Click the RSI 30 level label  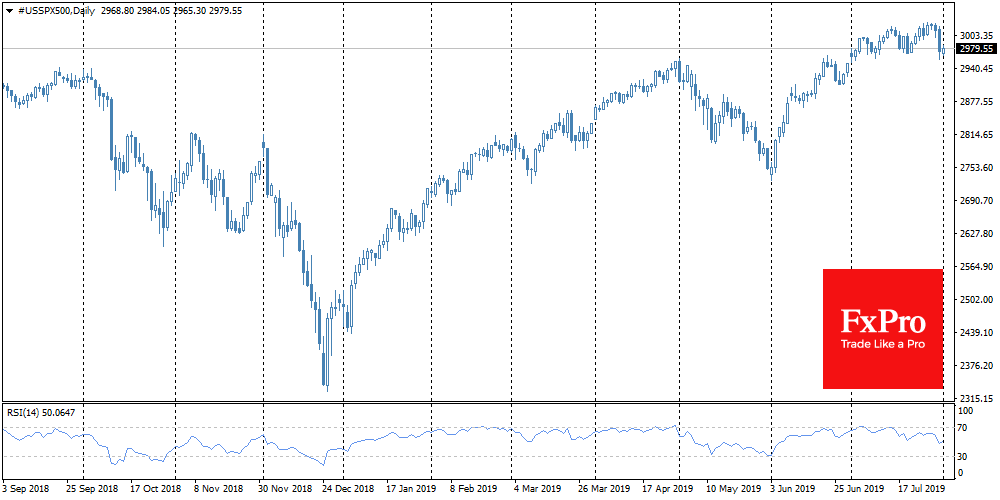tap(964, 456)
